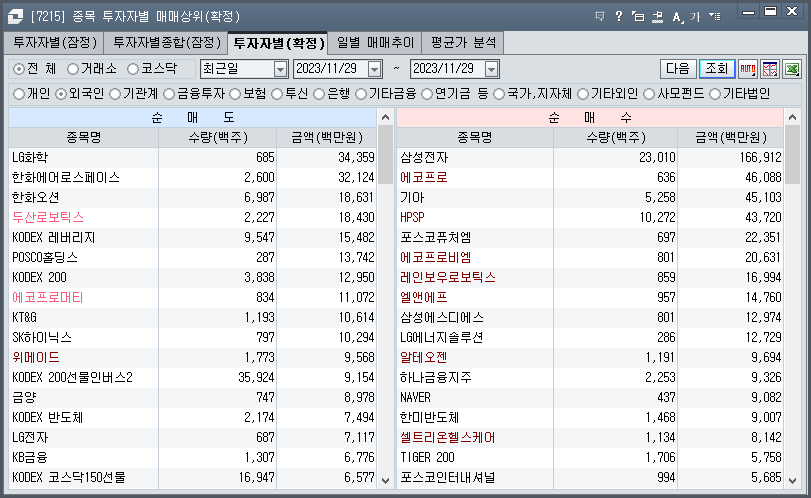This screenshot has width=811, height=498.
Task: Open the 최근일 period dropdown
Action: coord(280,69)
